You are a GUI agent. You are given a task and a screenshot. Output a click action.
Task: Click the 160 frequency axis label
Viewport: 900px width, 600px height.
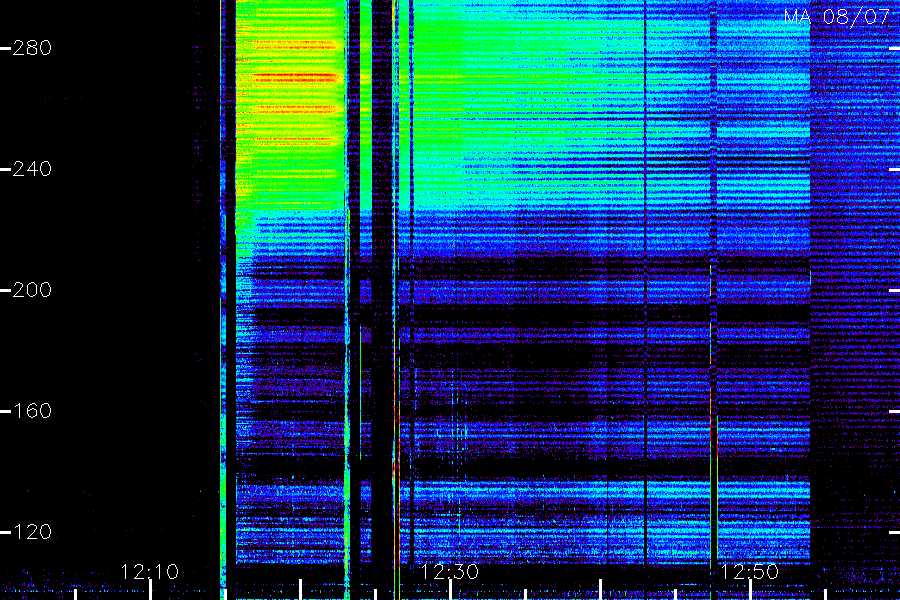[x=32, y=411]
